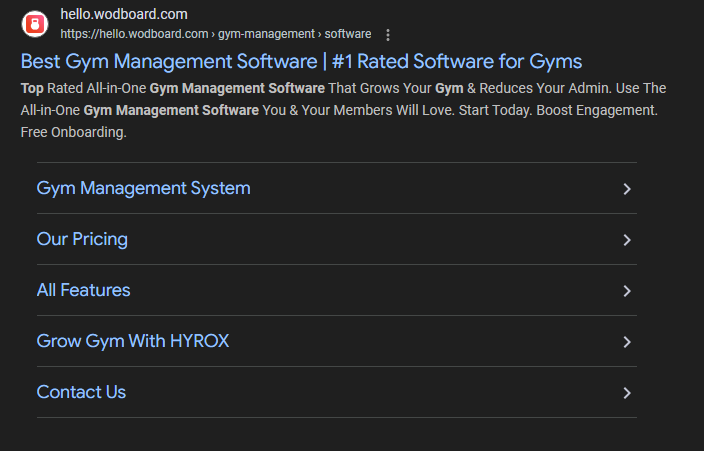This screenshot has height=451, width=704.
Task: Click chevron arrow on Contact Us row
Action: click(x=627, y=393)
